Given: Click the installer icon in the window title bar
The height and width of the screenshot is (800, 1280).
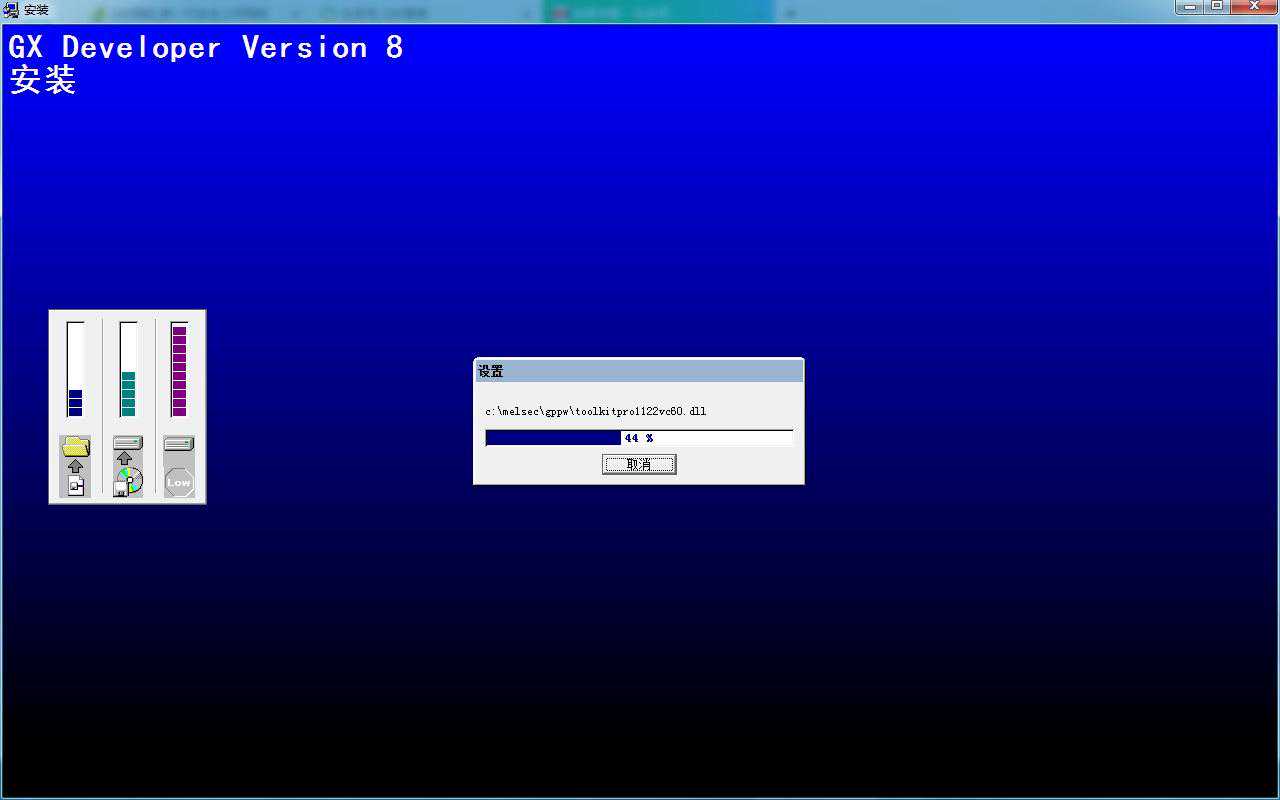Looking at the screenshot, I should coord(11,10).
